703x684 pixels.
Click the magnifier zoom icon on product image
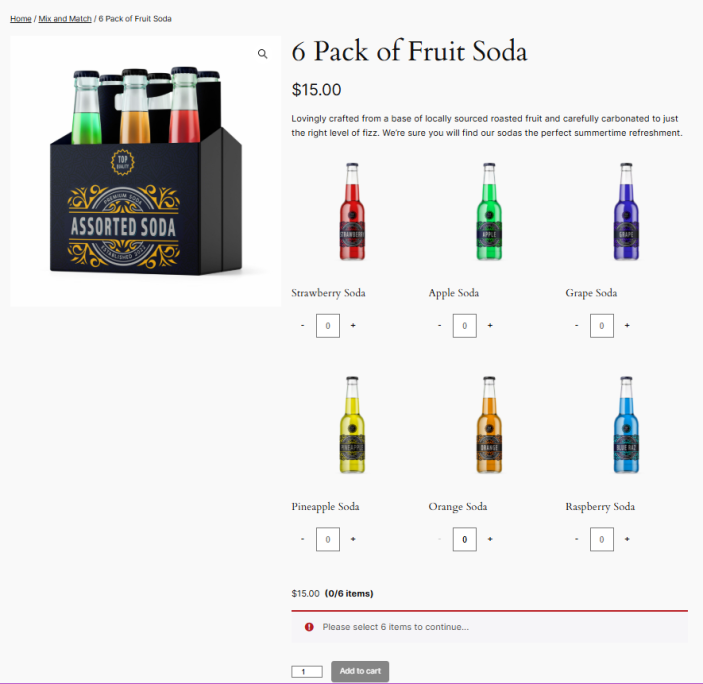coord(263,54)
